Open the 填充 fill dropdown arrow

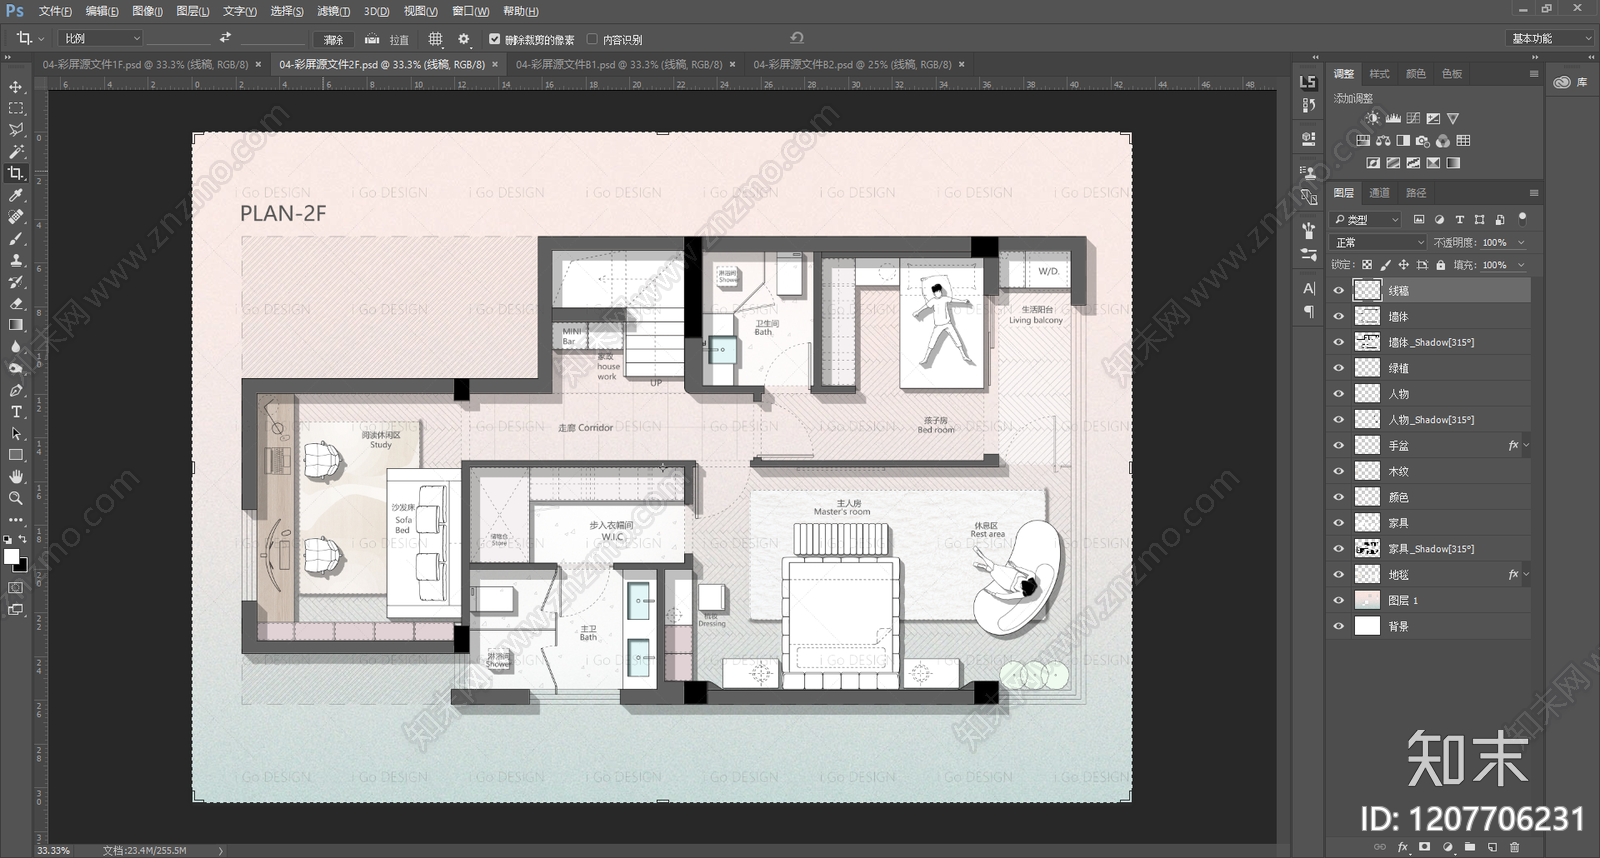pyautogui.click(x=1521, y=265)
